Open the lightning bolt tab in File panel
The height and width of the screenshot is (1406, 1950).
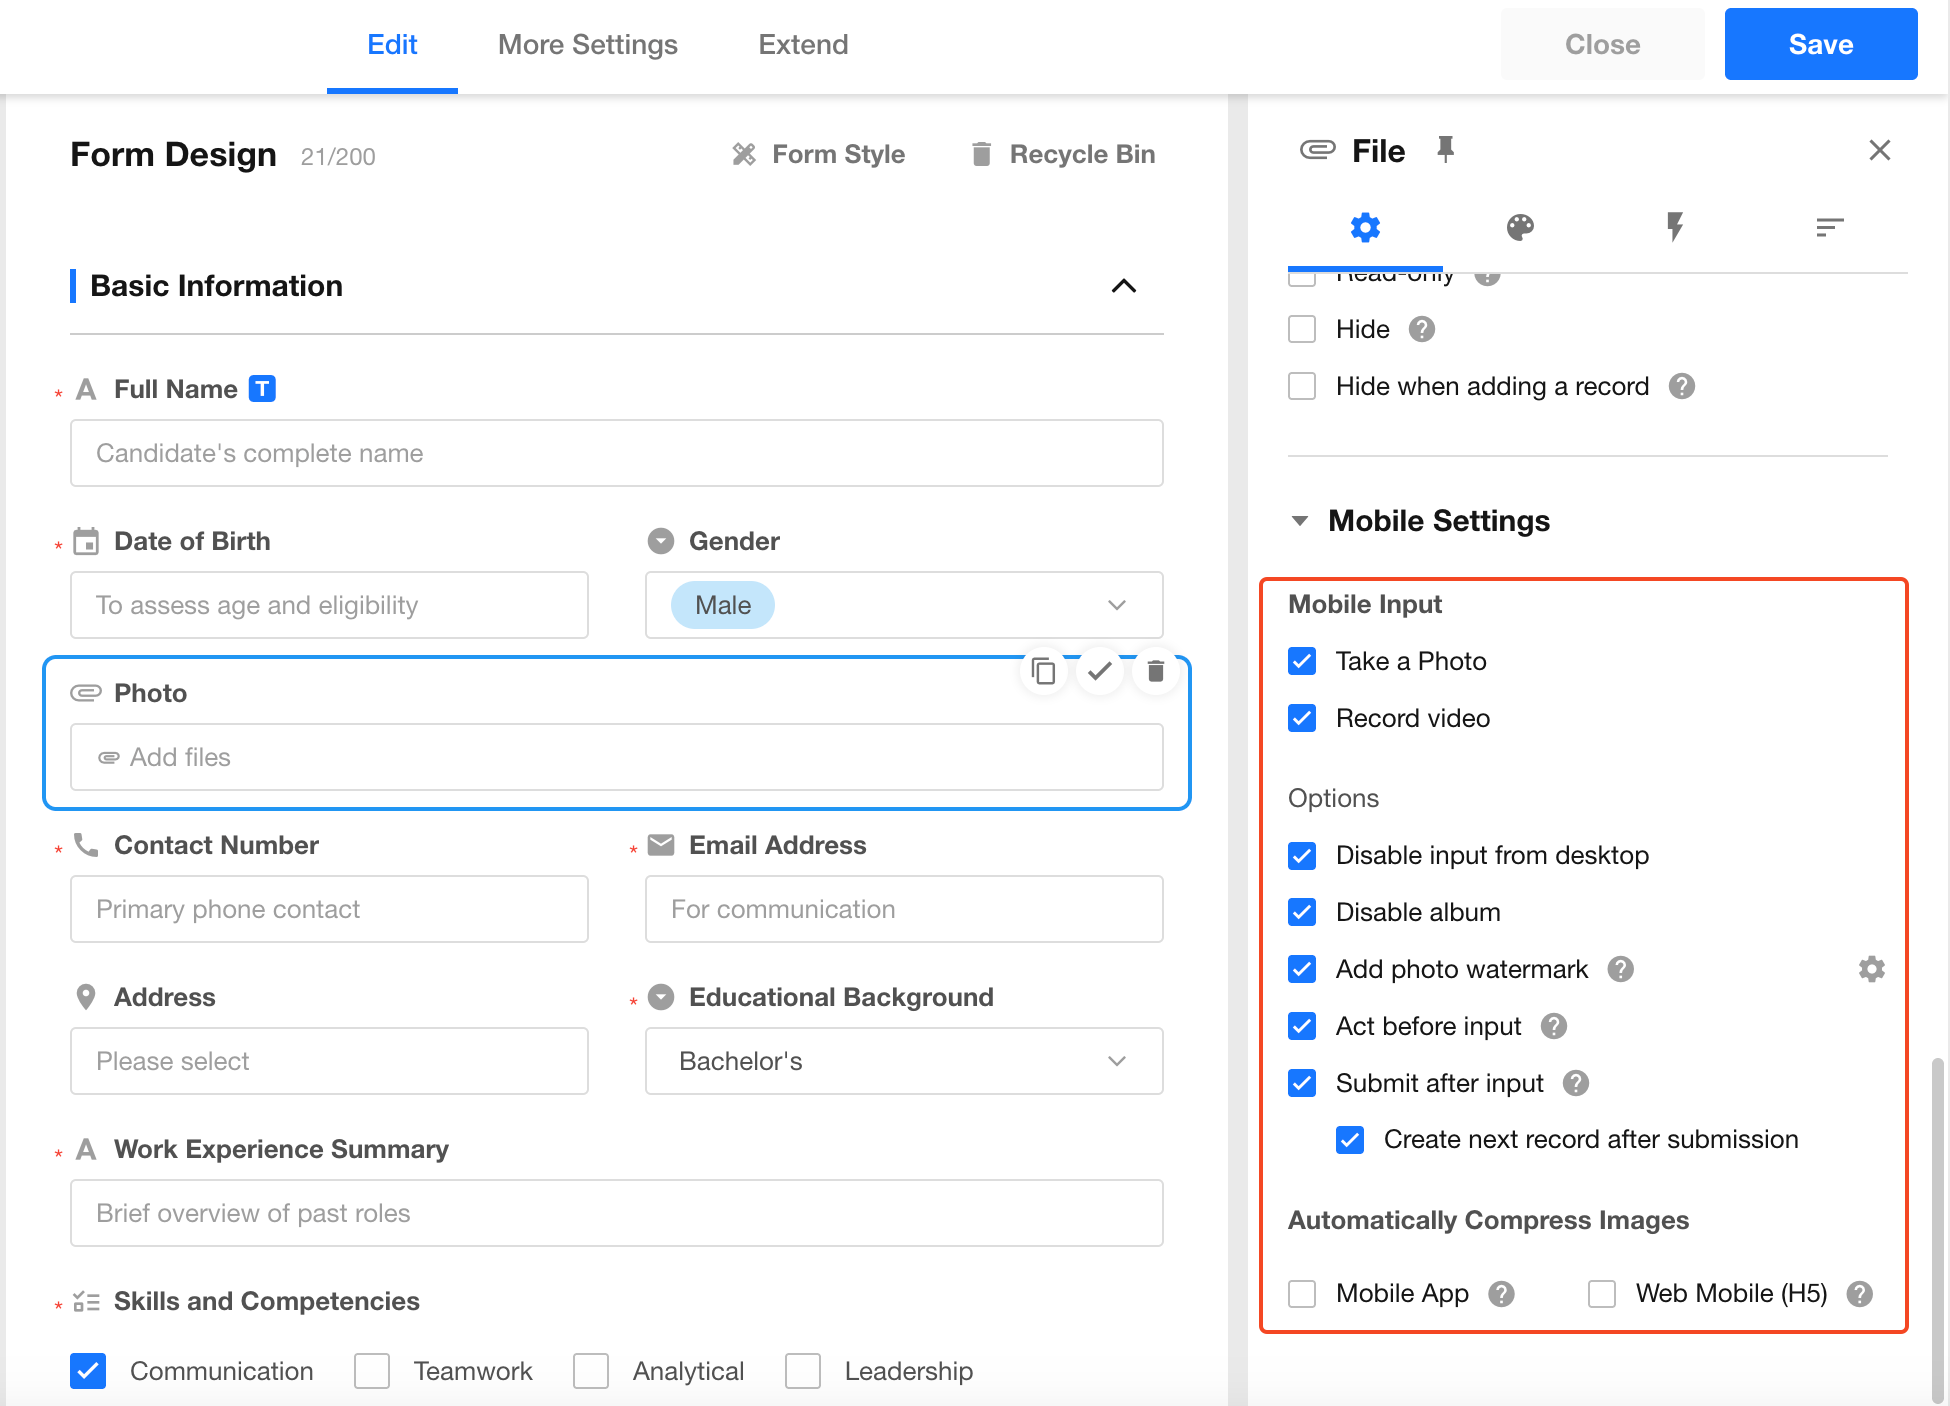pyautogui.click(x=1674, y=227)
